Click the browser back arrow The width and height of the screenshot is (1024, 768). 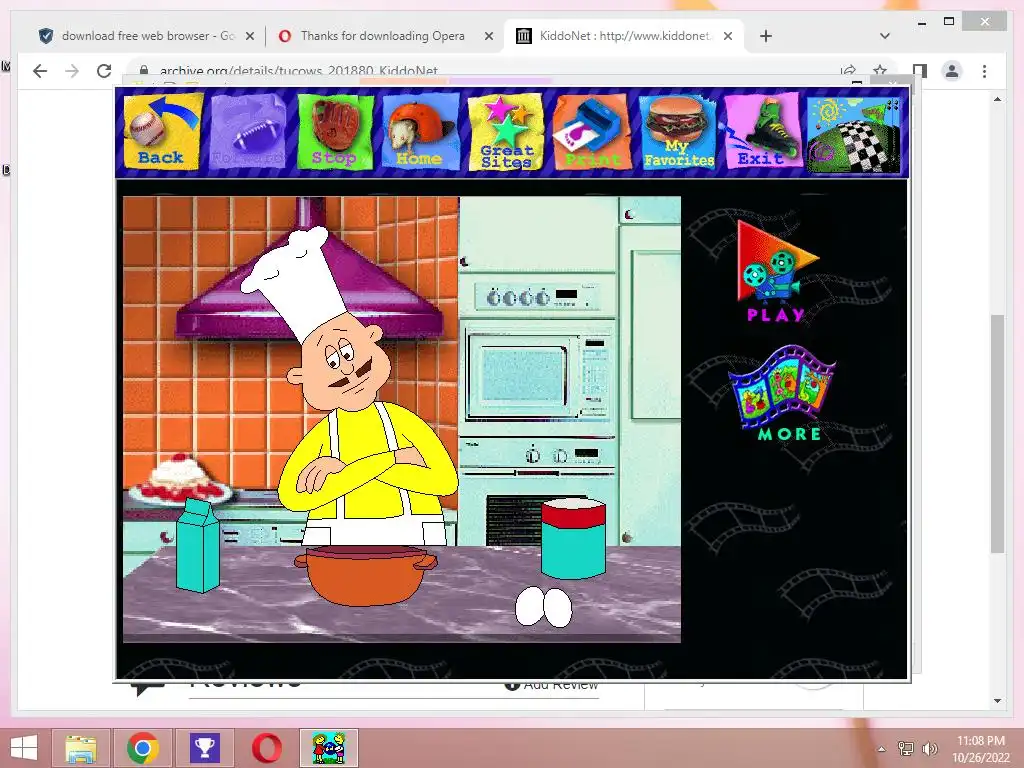[x=40, y=71]
